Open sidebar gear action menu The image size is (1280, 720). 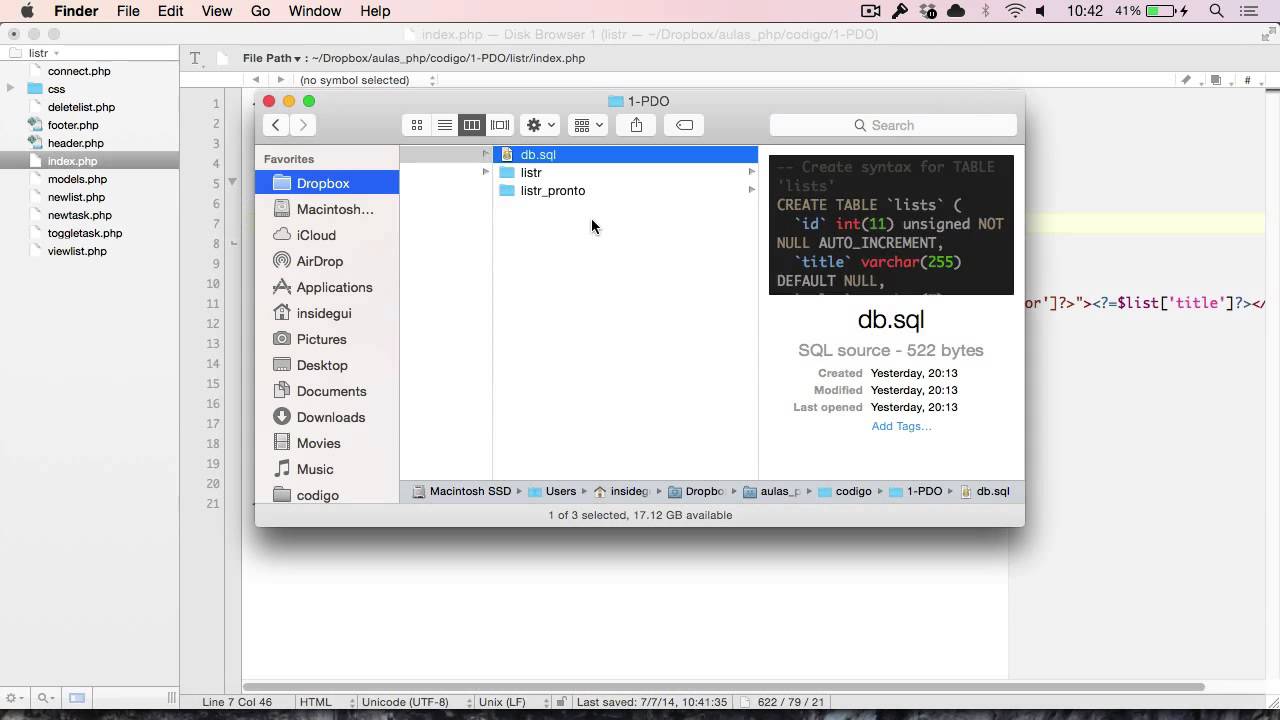pyautogui.click(x=13, y=698)
